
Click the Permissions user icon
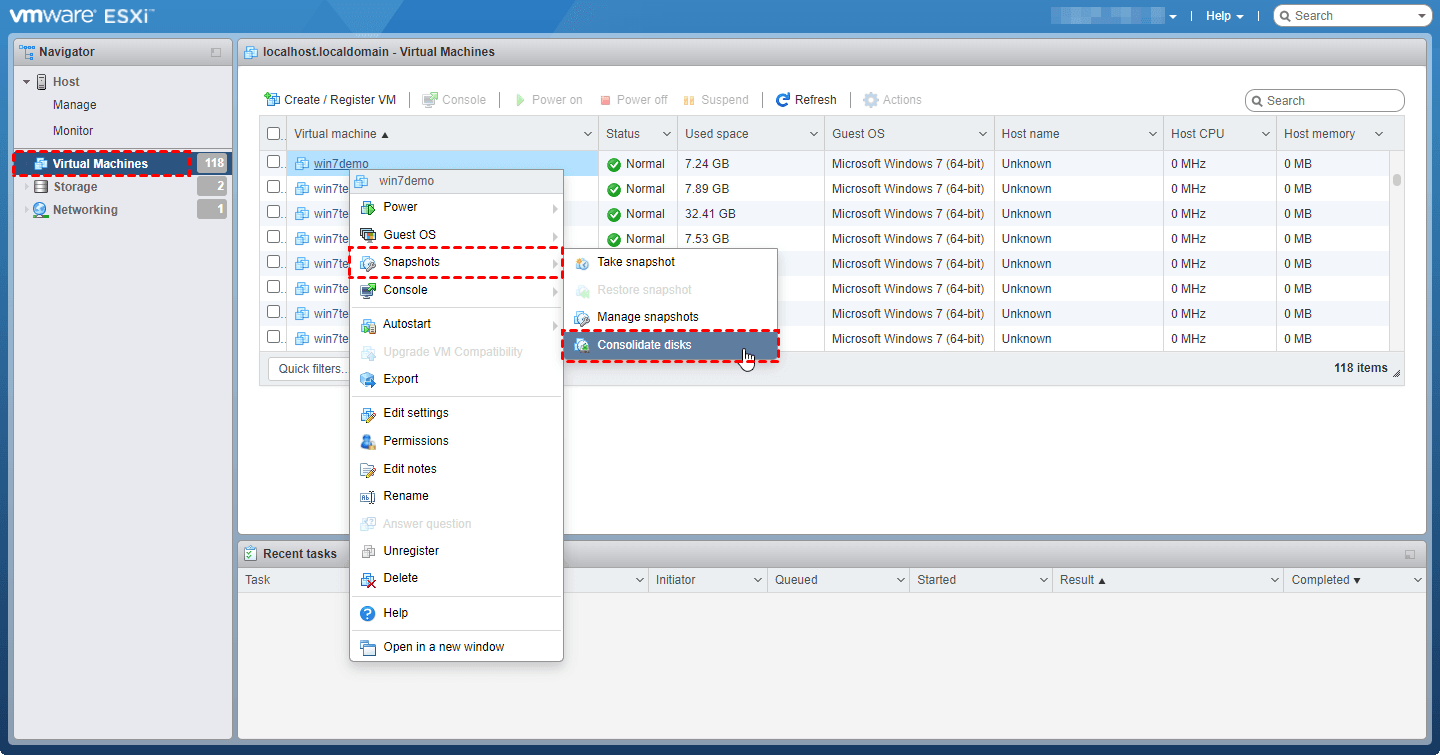pos(368,441)
